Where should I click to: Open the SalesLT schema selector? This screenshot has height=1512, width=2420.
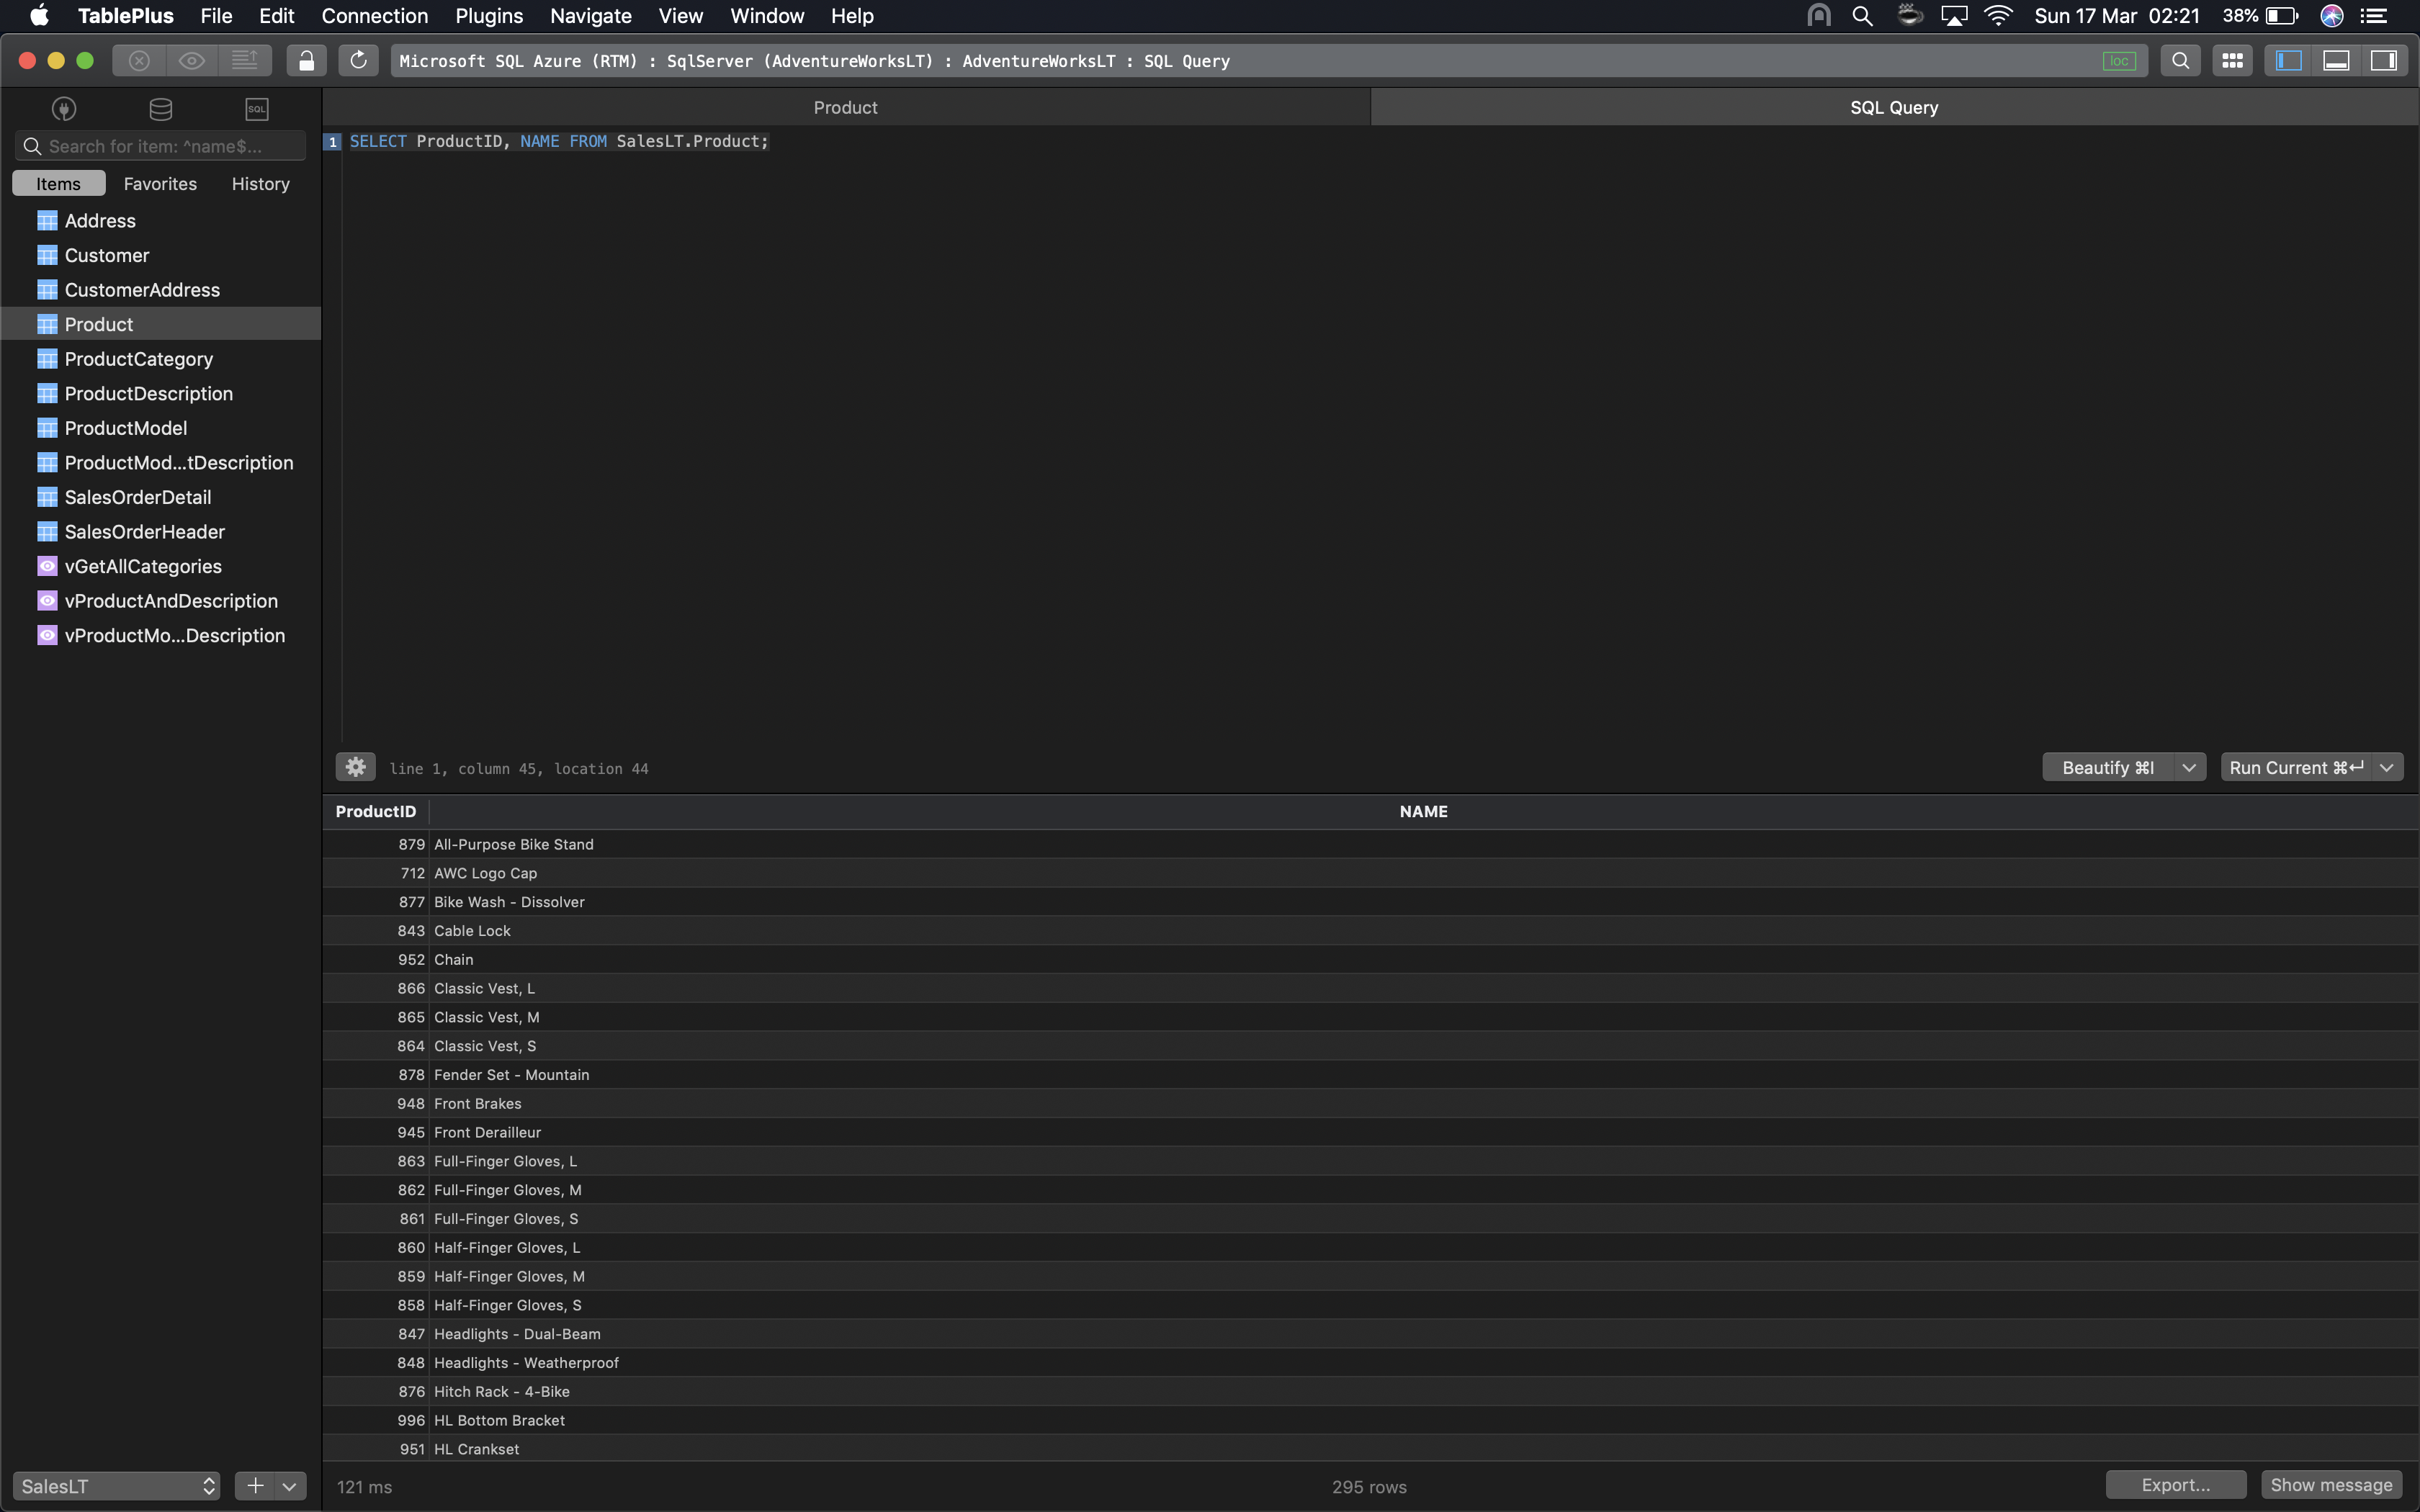click(116, 1485)
